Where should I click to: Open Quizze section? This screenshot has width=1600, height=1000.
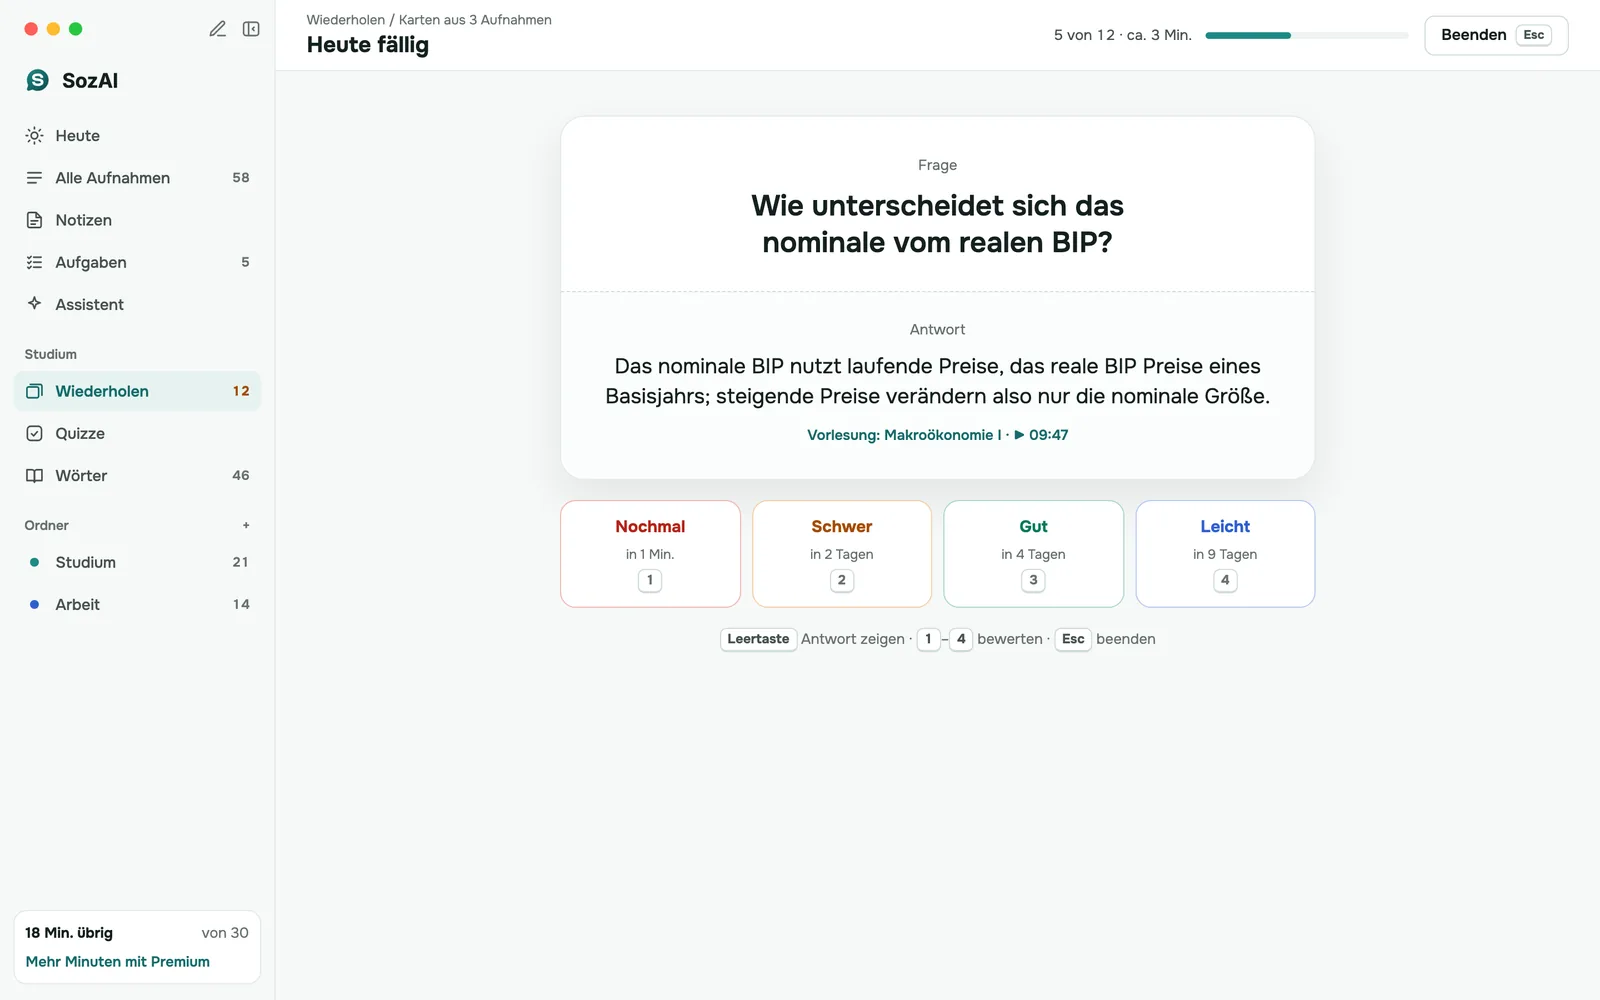click(x=137, y=433)
